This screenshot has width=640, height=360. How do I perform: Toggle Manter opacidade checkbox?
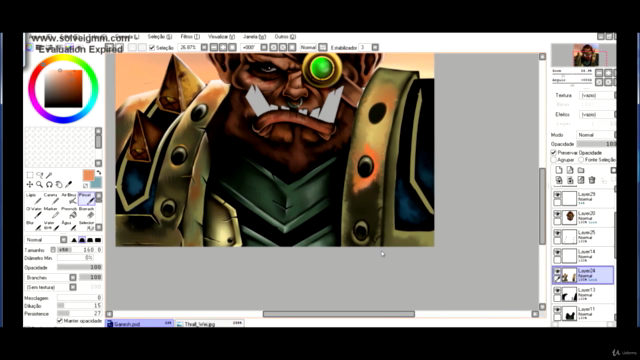[60, 321]
